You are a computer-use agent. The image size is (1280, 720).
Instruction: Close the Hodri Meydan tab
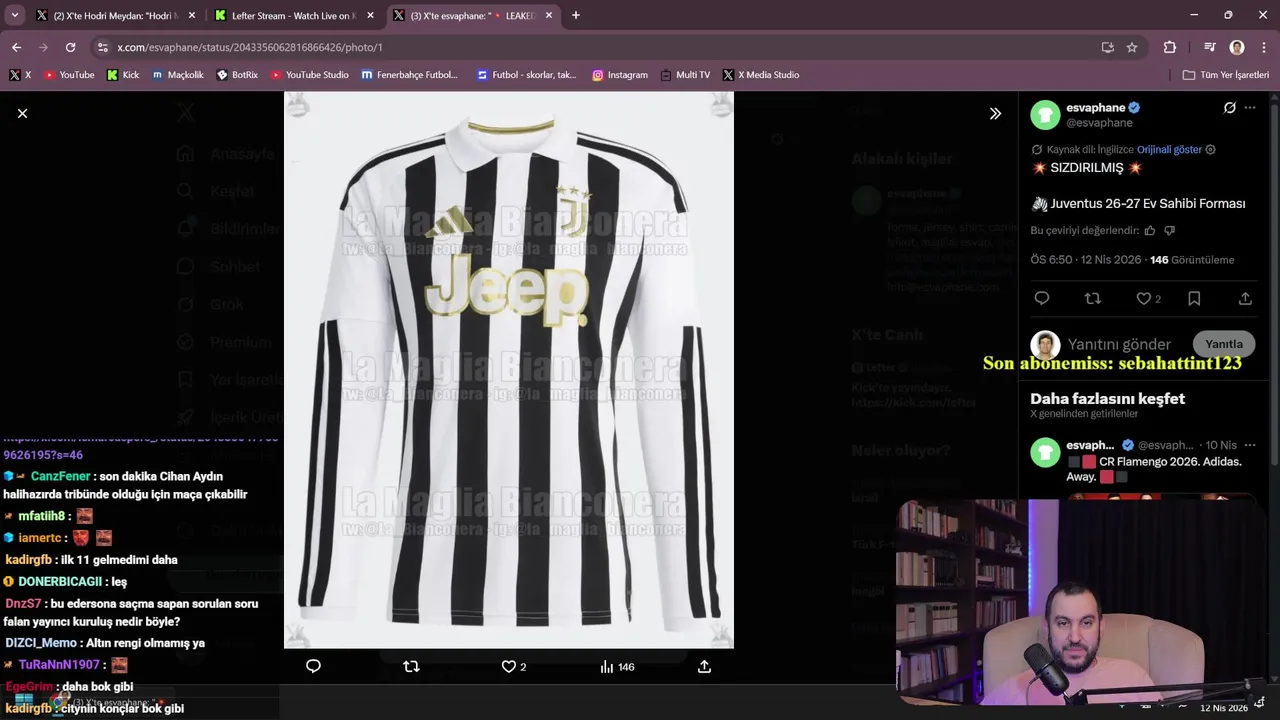[192, 16]
